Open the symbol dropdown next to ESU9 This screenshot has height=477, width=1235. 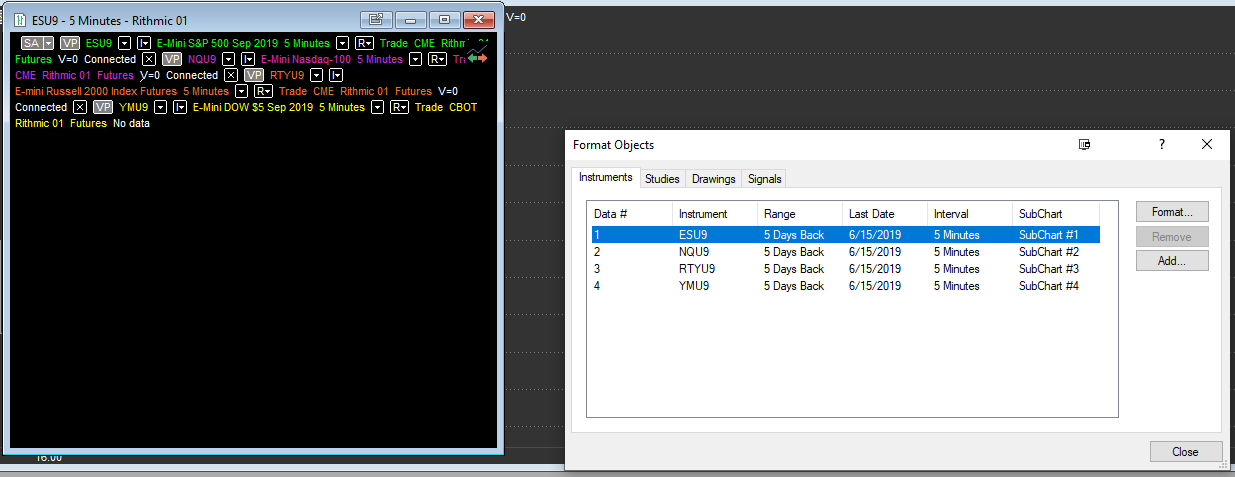point(125,43)
